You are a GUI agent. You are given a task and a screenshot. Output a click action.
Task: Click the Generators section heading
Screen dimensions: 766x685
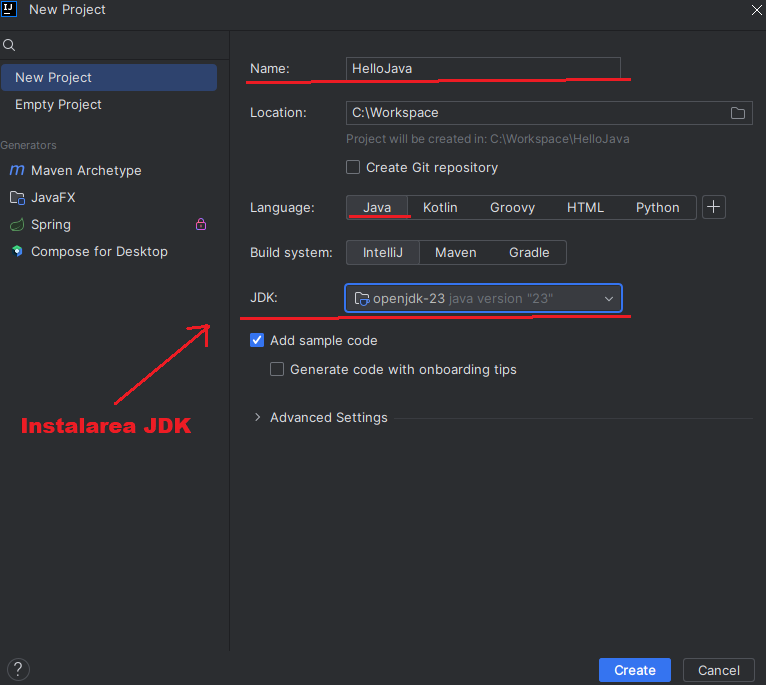click(x=28, y=145)
